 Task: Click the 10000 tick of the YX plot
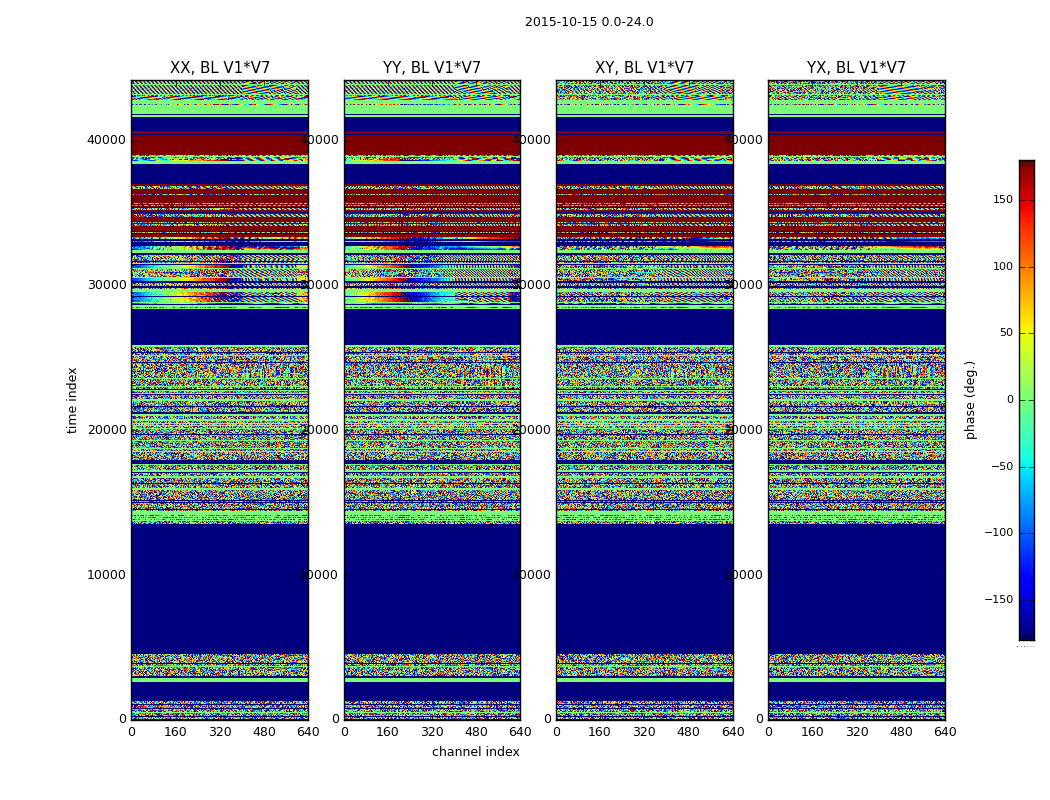tap(743, 575)
